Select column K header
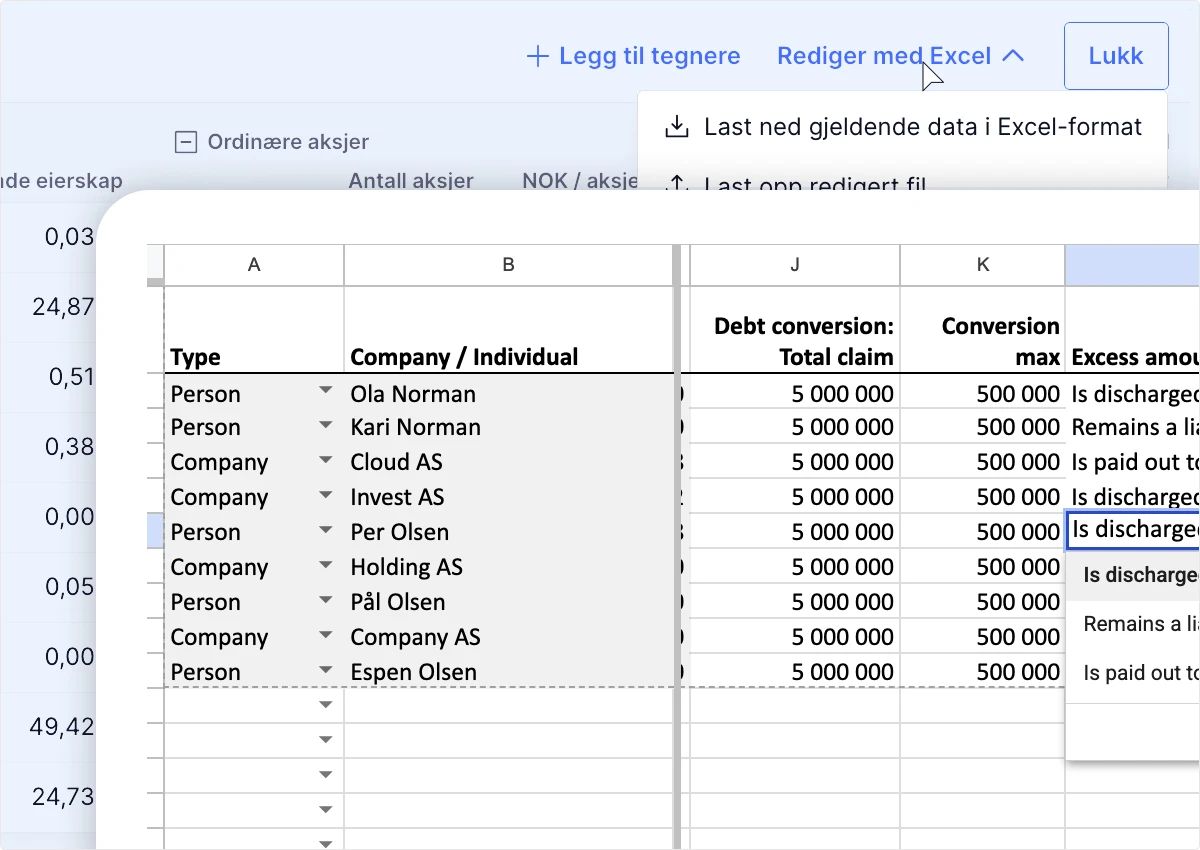1200x850 pixels. (x=983, y=265)
